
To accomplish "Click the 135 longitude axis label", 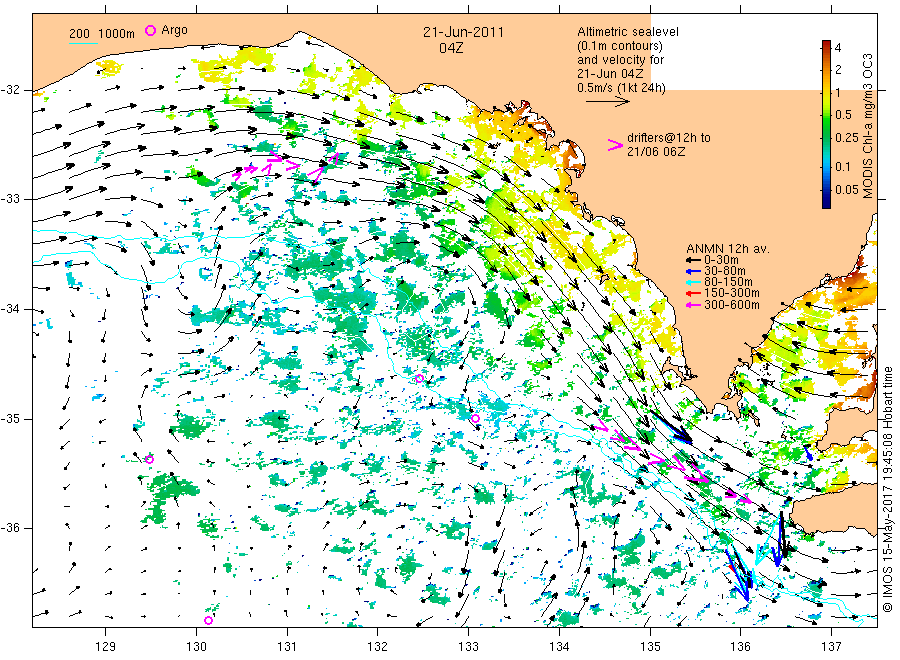I will (x=650, y=647).
